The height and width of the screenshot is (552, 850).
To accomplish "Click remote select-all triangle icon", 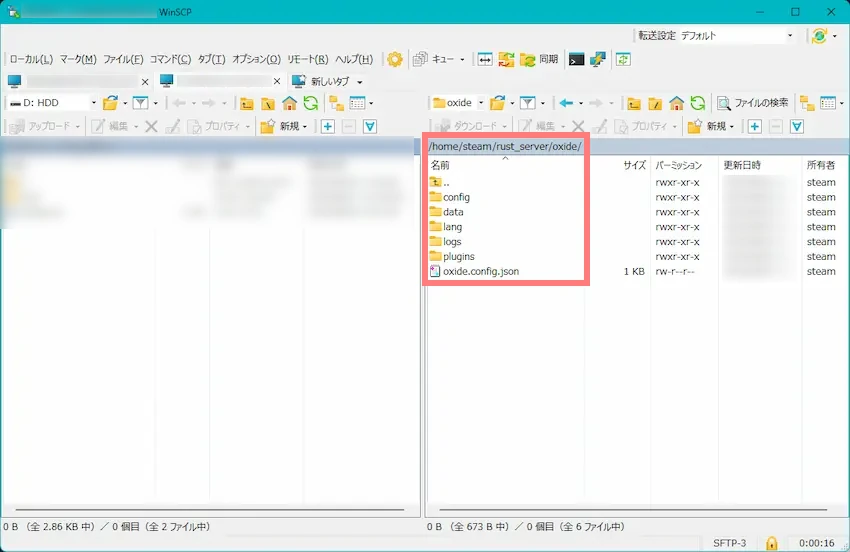I will coord(797,126).
